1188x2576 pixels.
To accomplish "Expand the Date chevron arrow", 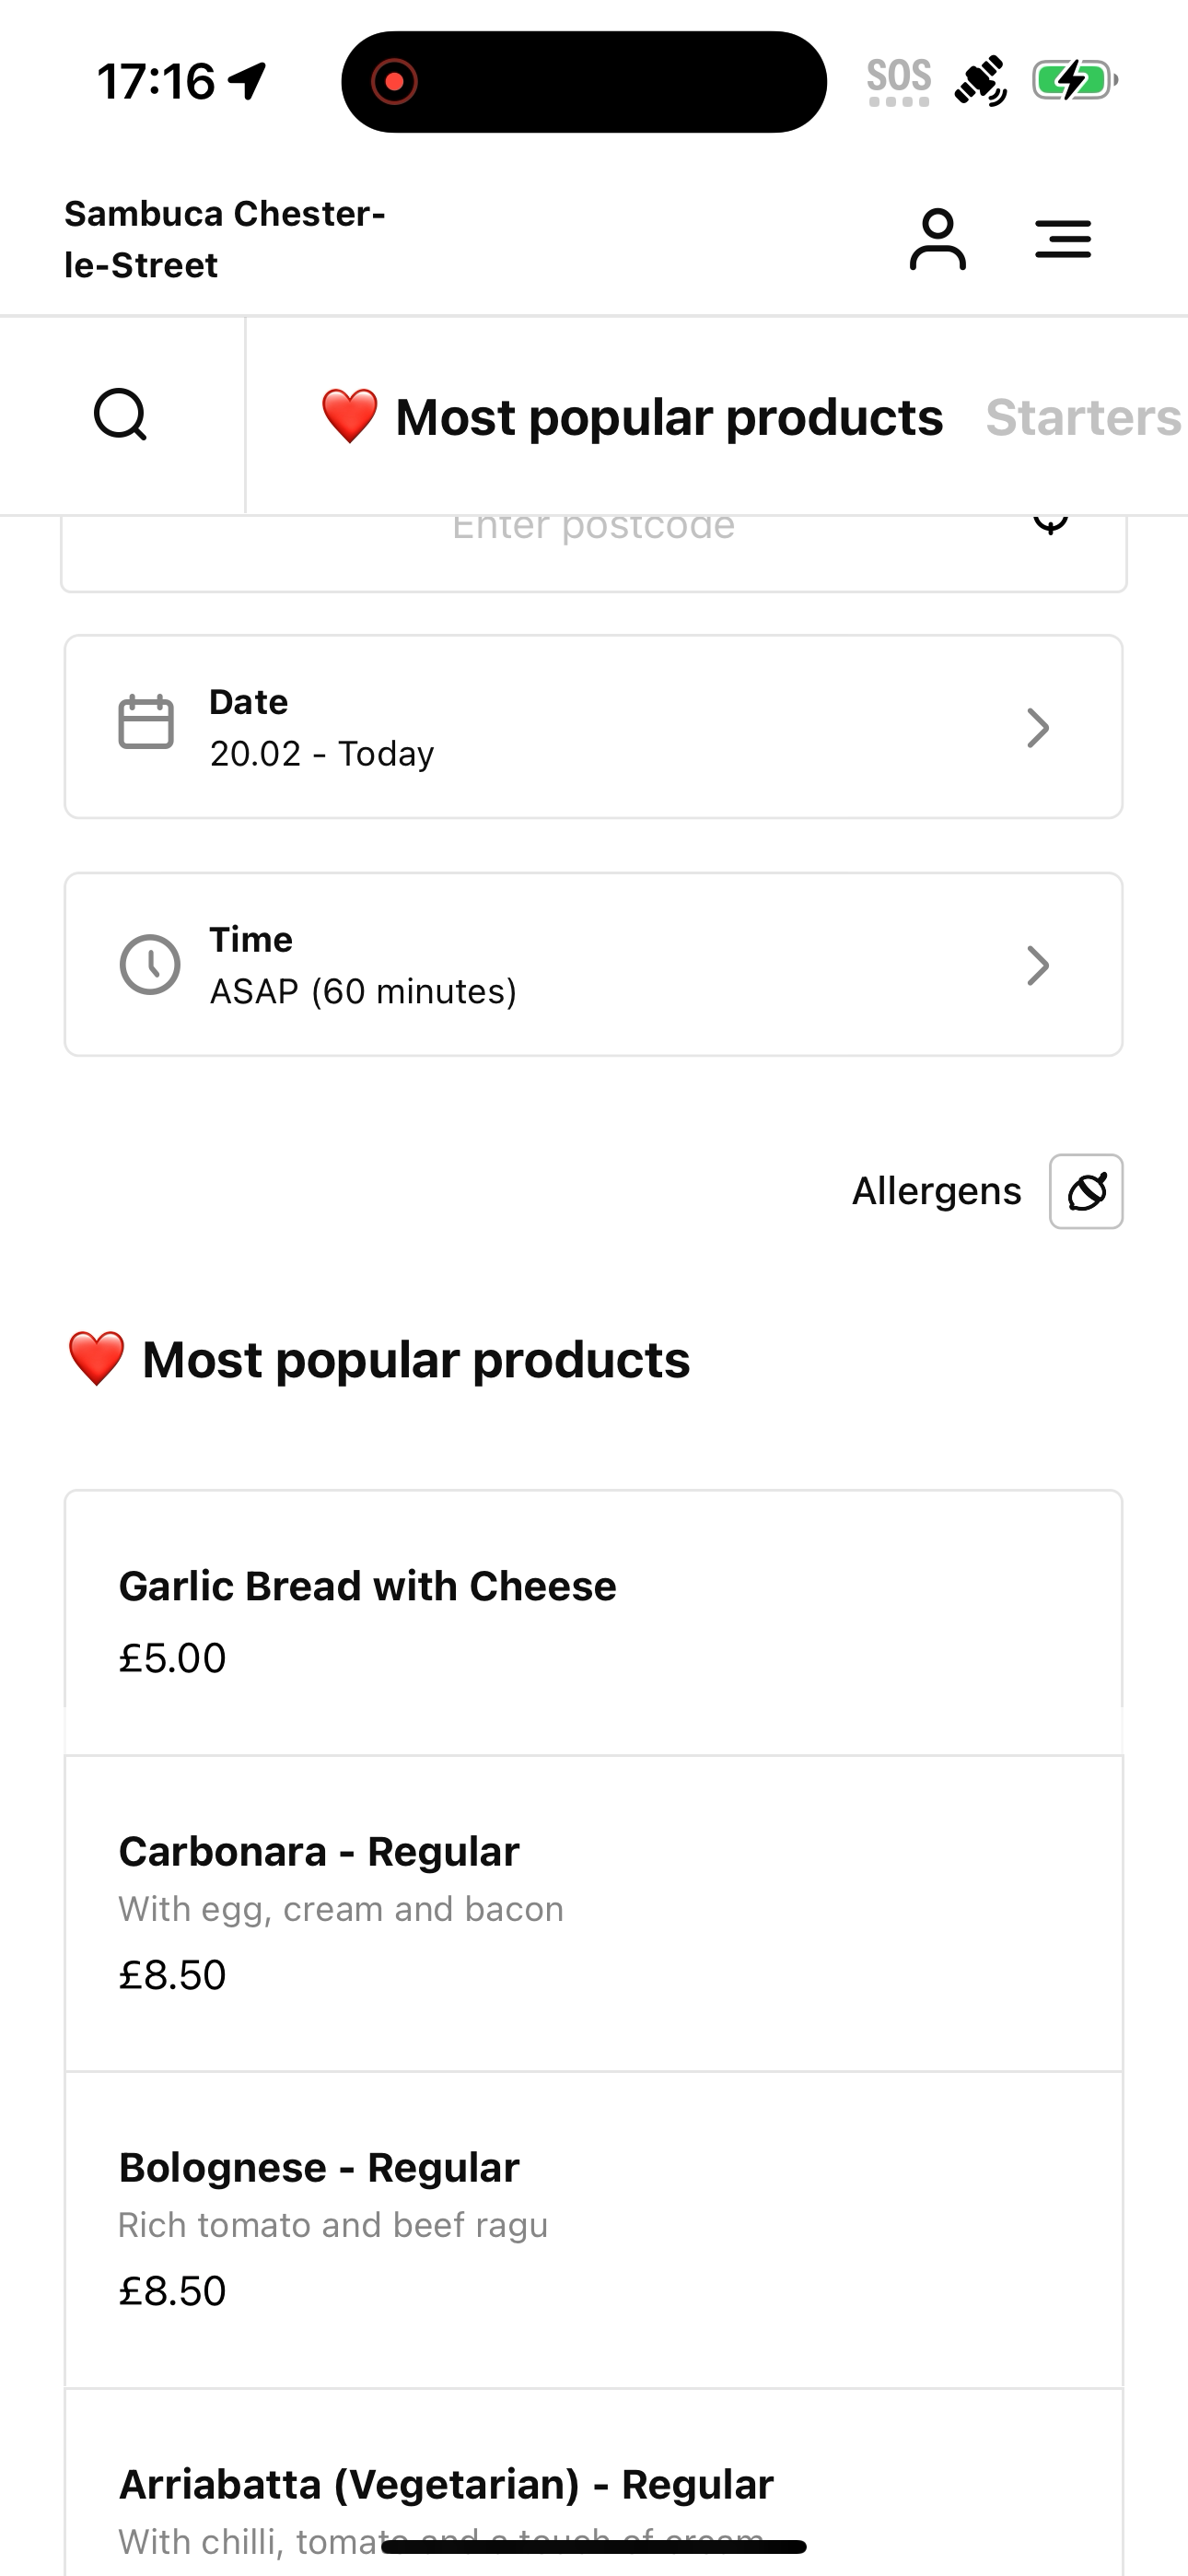I will click(1038, 728).
